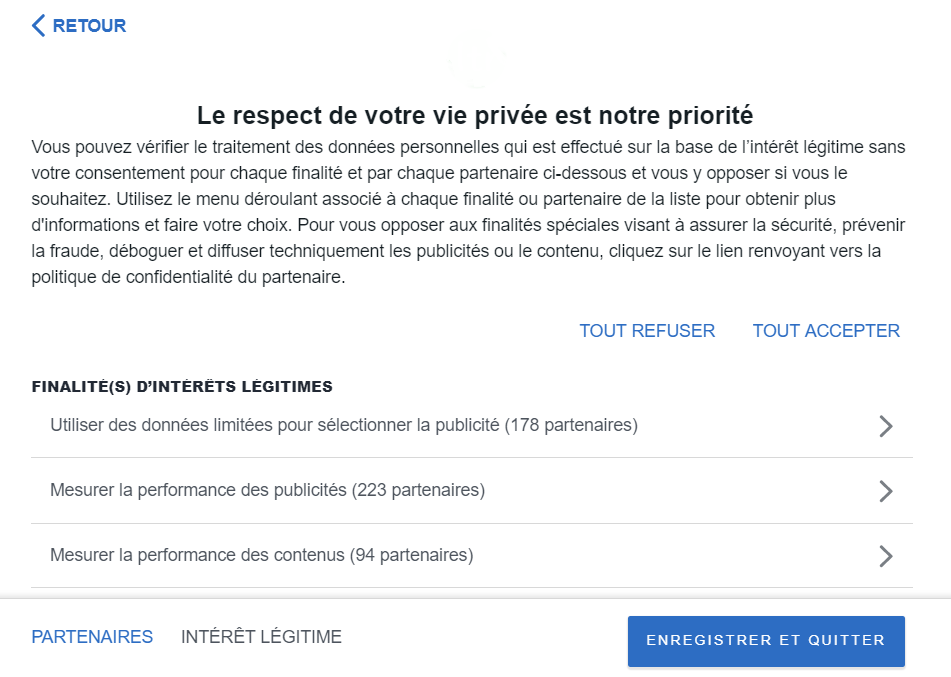Open 'Utiliser des données limitées' purpose label
Screen dimensions: 951x677
[x=275, y=425]
